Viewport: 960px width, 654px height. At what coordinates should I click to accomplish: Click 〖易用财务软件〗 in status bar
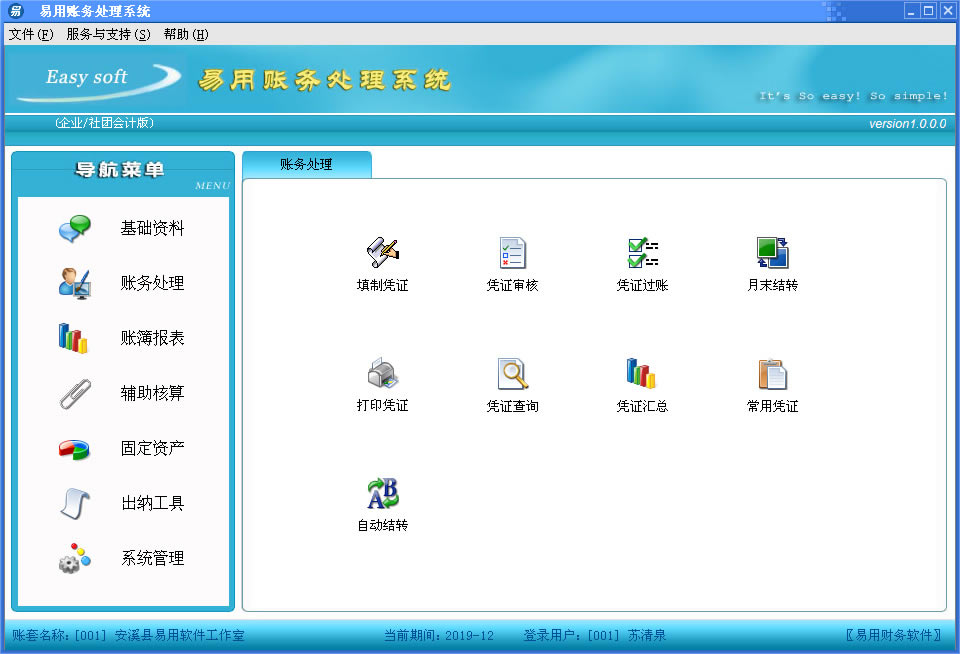tap(893, 635)
